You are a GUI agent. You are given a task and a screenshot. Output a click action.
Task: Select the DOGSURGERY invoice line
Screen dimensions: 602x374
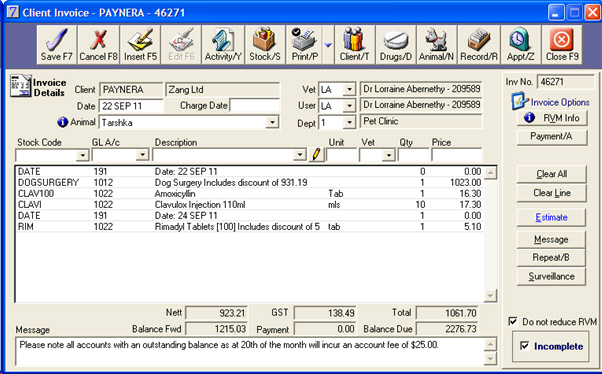coord(250,182)
